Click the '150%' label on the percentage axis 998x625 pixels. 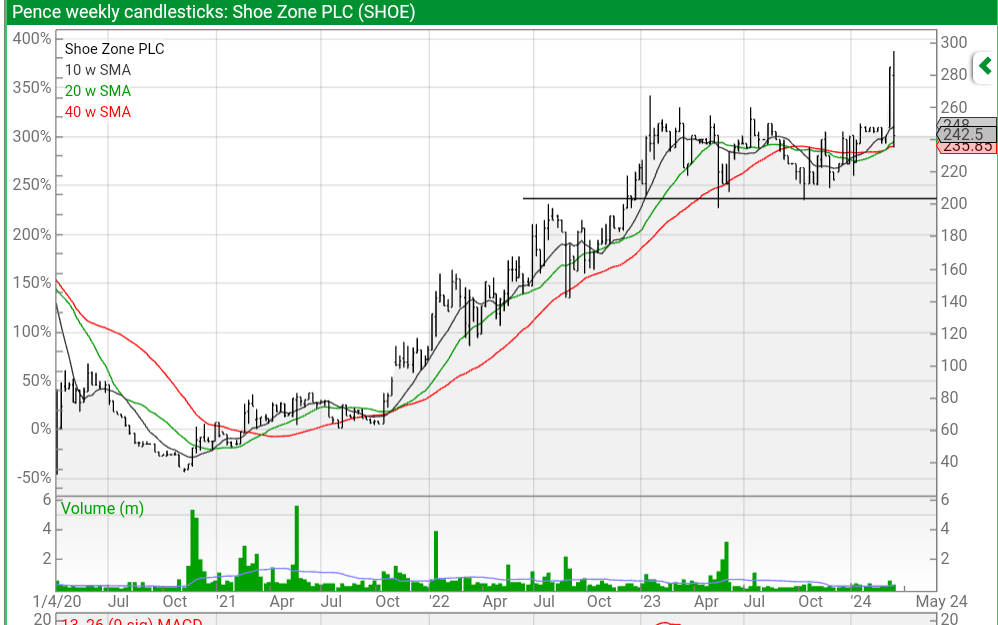(32, 283)
